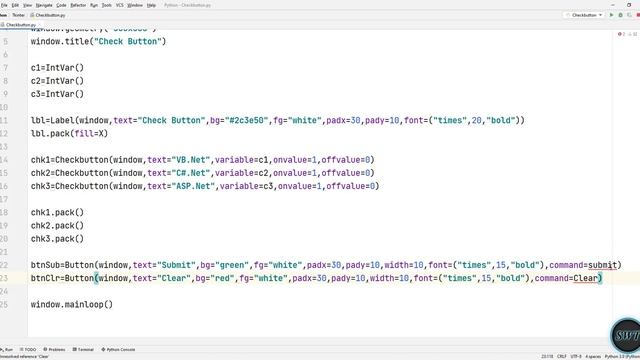Viewport: 640px width, 360px height.
Task: Click the gutter at line number 14
Action: pos(4,160)
